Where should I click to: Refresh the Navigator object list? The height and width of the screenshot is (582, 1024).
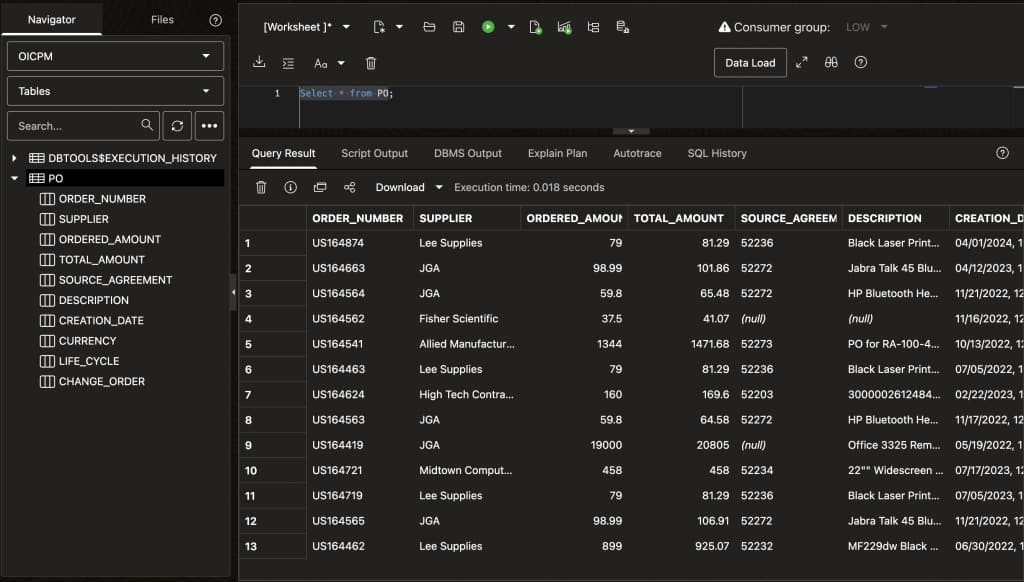point(177,126)
